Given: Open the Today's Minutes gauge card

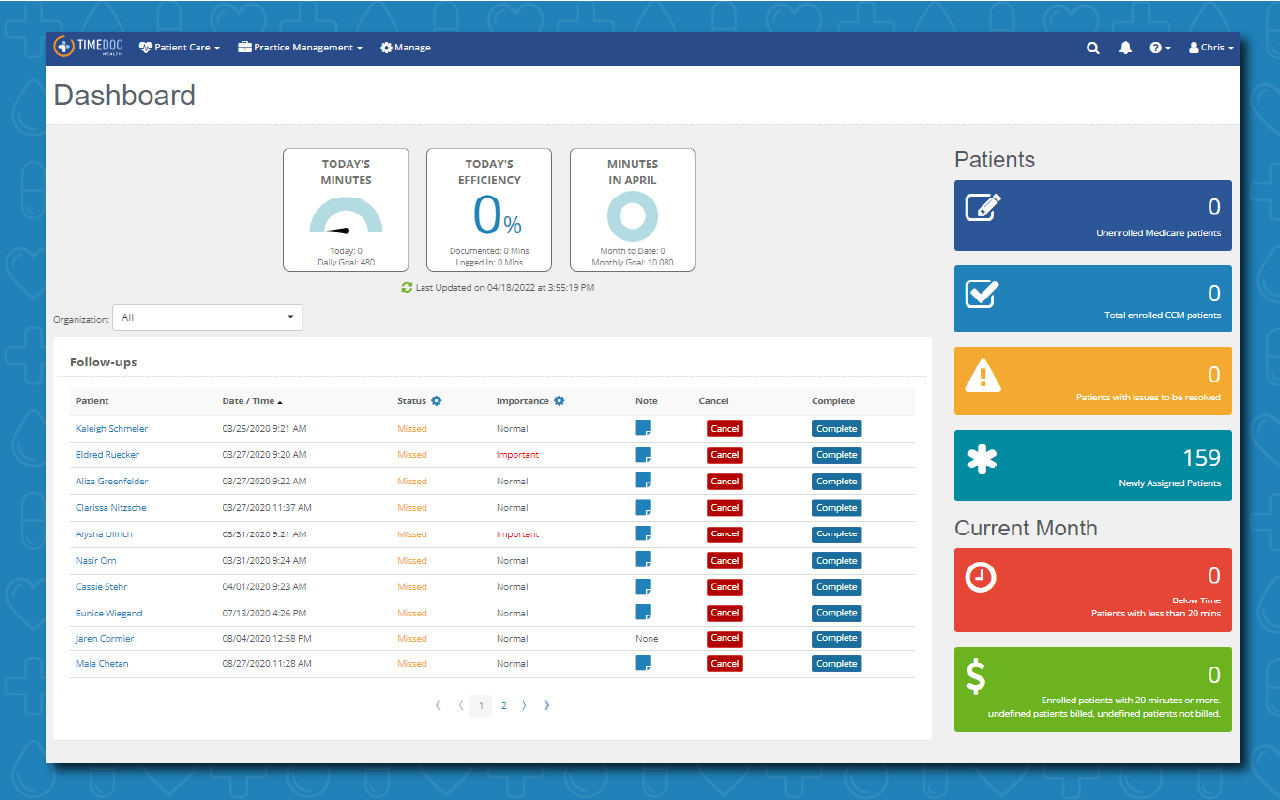Looking at the screenshot, I should (346, 210).
